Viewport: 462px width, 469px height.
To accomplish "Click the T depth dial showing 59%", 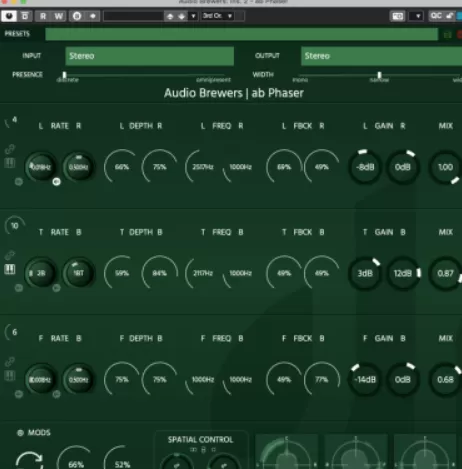I will click(122, 273).
